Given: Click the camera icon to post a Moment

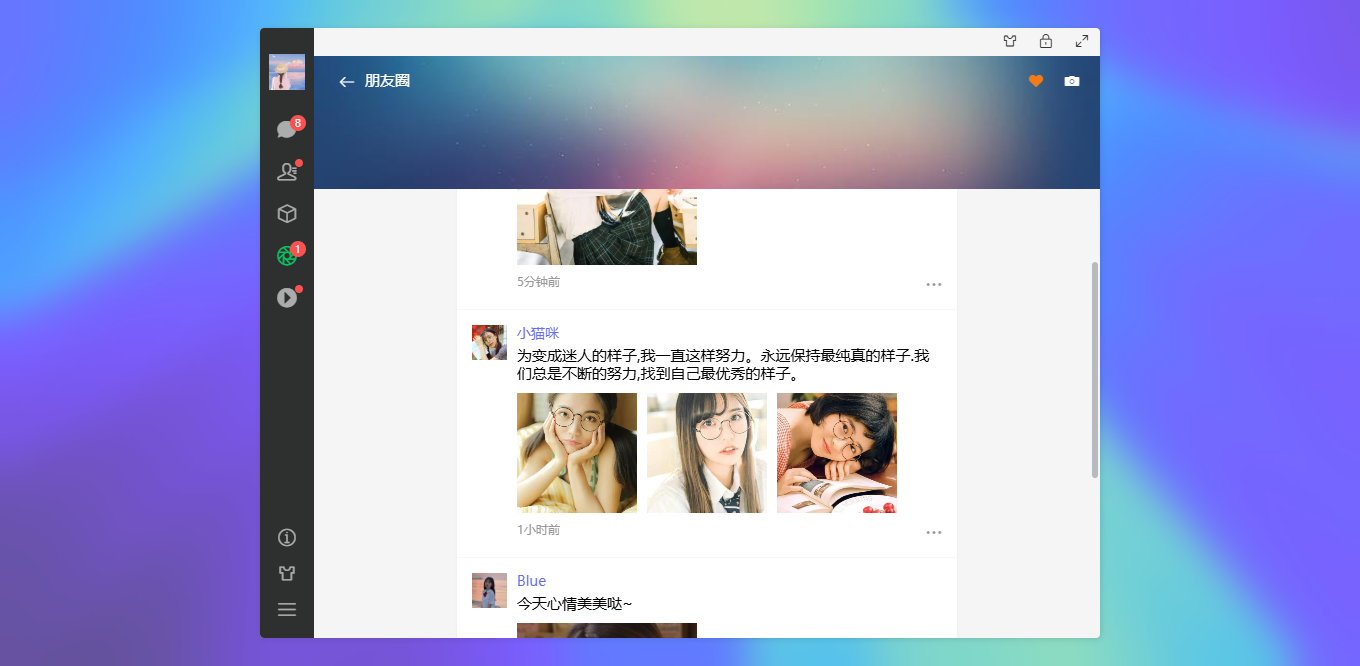Looking at the screenshot, I should tap(1071, 81).
